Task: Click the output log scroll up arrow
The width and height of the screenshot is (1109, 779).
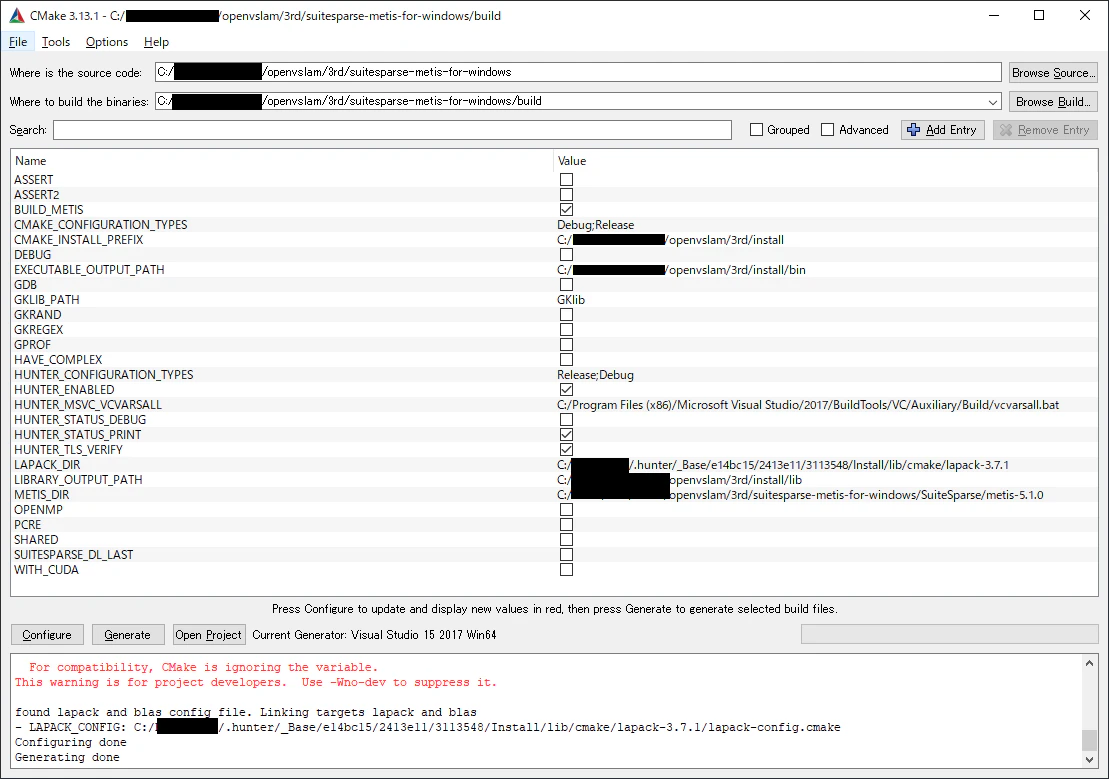Action: click(x=1089, y=663)
